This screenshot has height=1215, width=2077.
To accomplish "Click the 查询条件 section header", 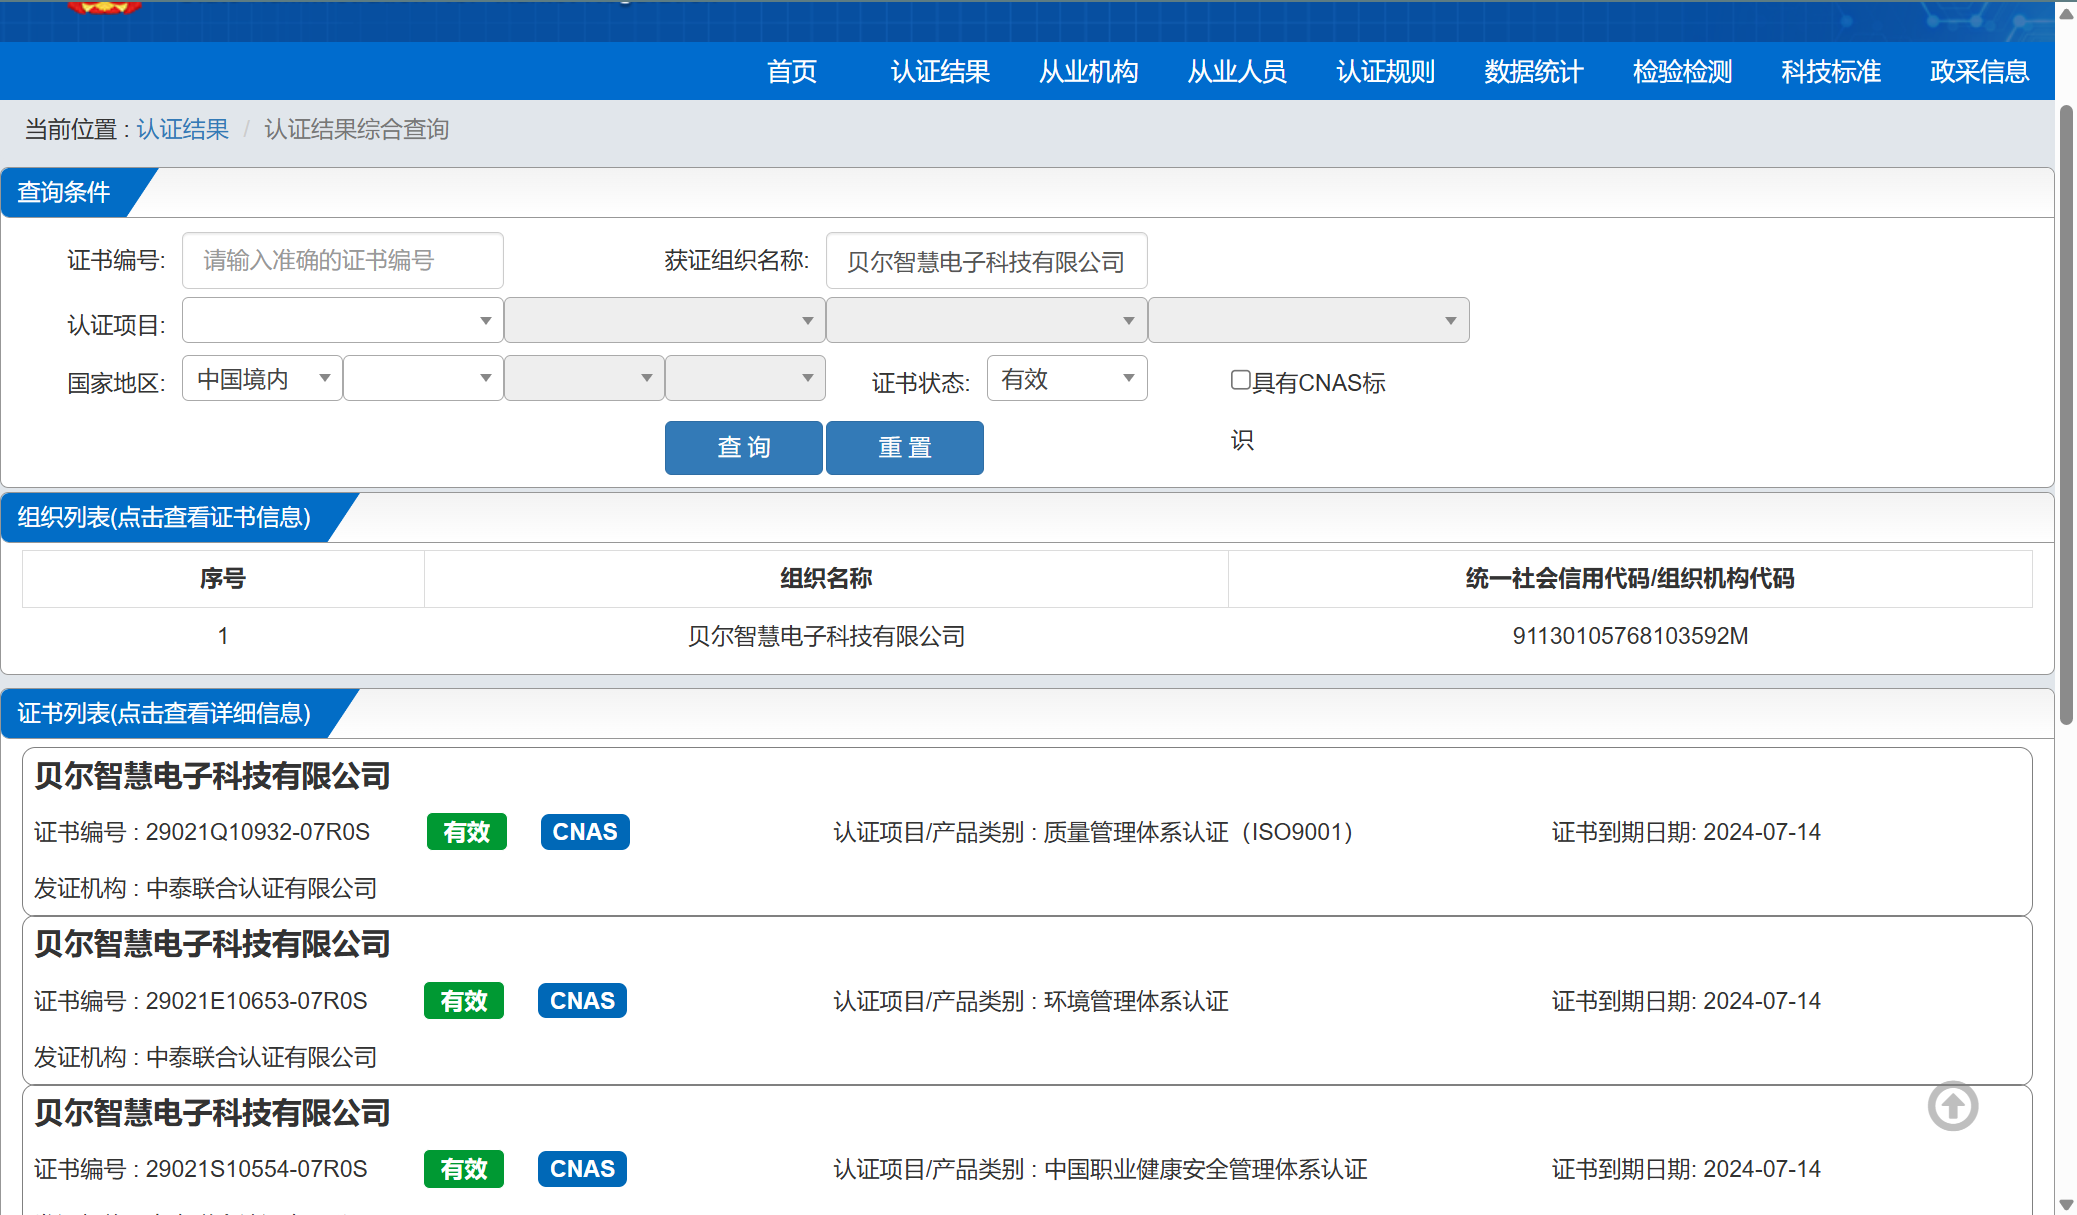I will tap(64, 192).
